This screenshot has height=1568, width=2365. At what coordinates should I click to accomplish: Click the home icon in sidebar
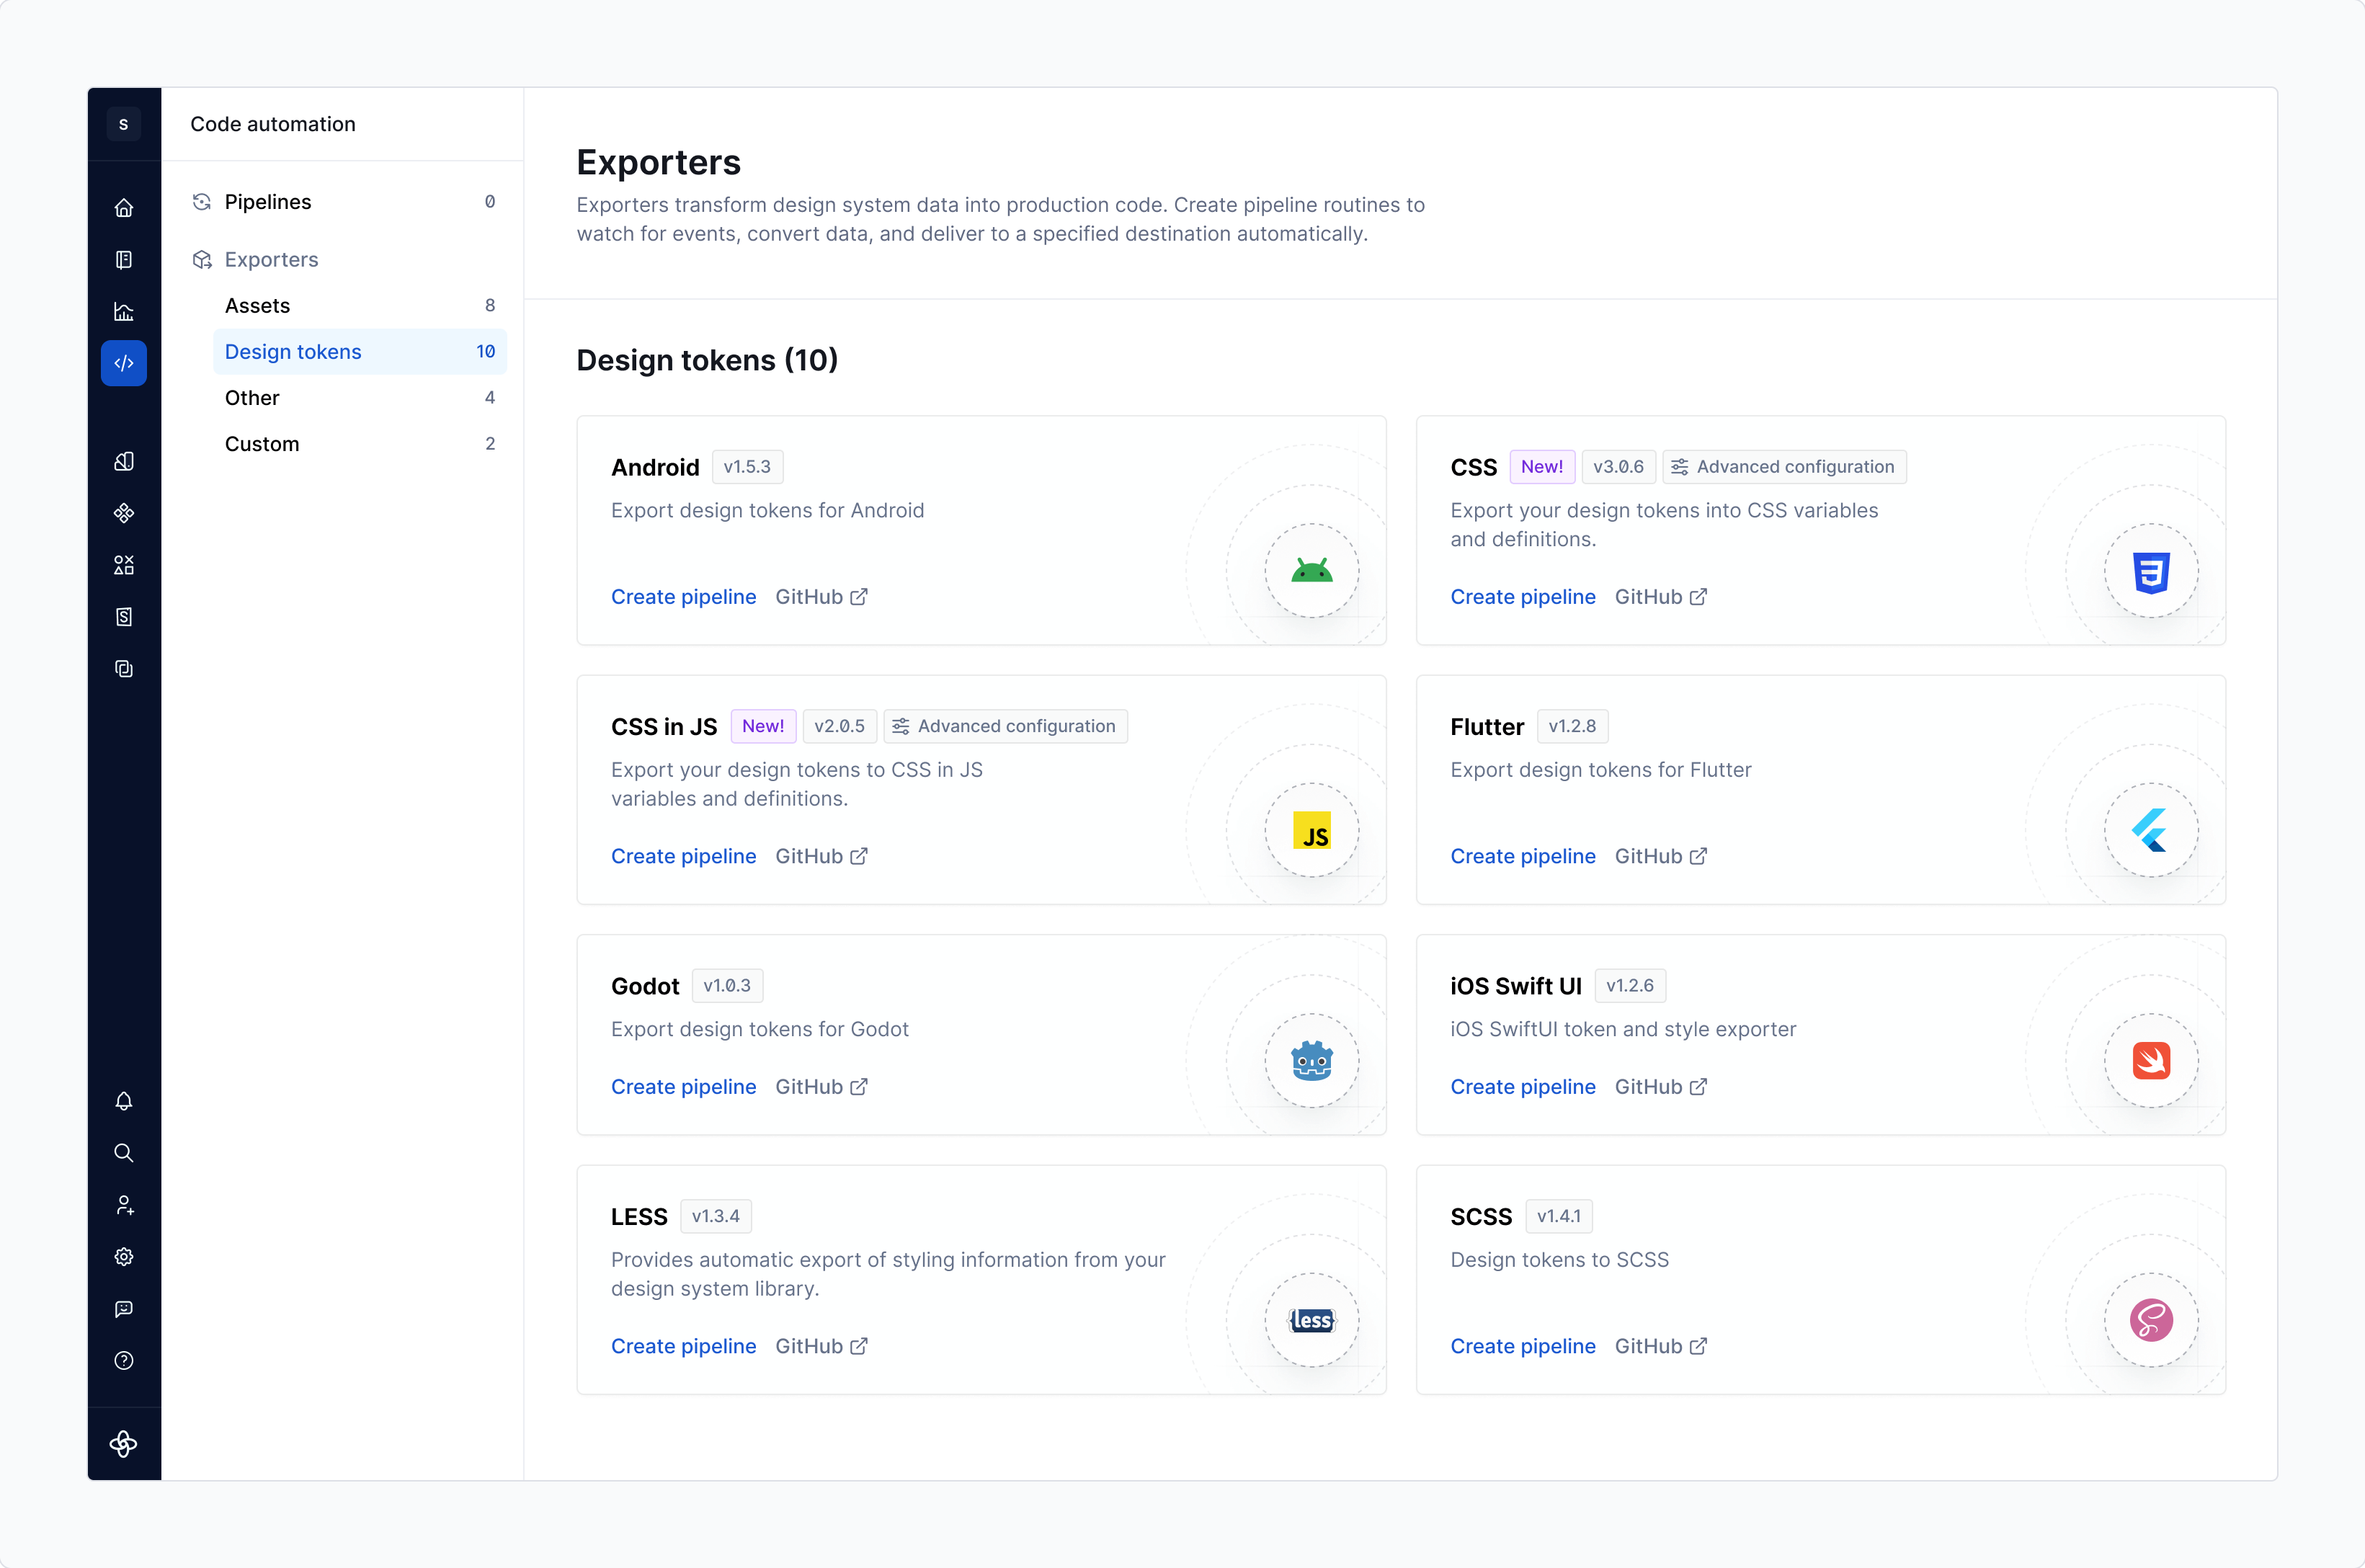[x=124, y=208]
